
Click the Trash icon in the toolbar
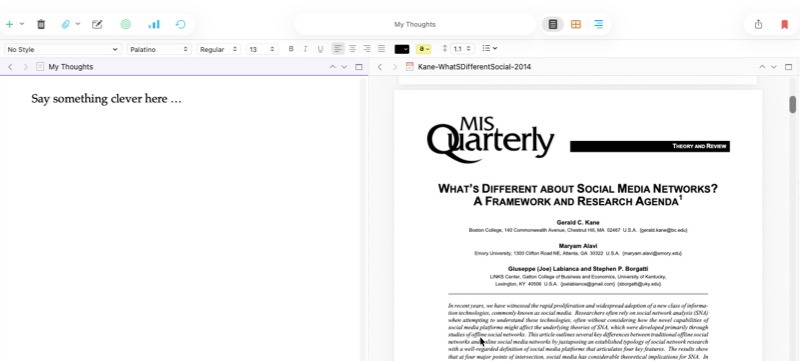click(x=41, y=24)
